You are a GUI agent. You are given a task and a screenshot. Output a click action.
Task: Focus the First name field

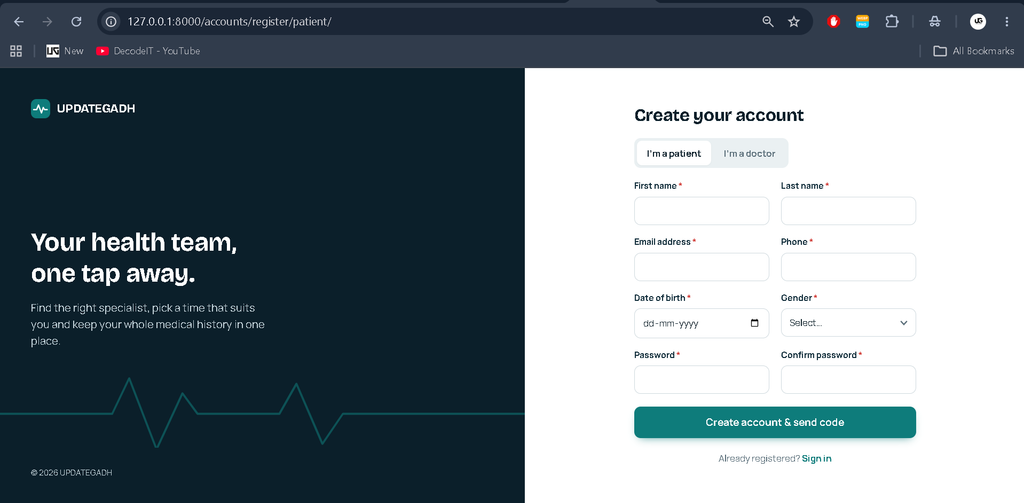tap(701, 211)
